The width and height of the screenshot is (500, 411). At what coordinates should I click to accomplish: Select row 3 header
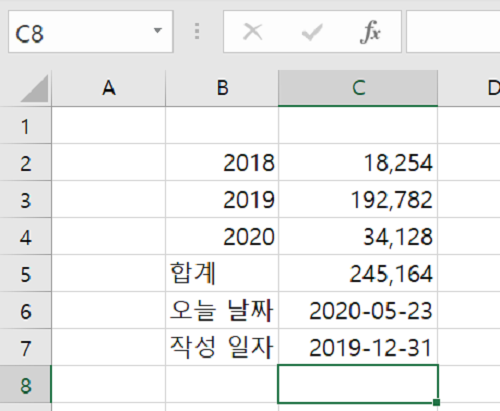[26, 200]
